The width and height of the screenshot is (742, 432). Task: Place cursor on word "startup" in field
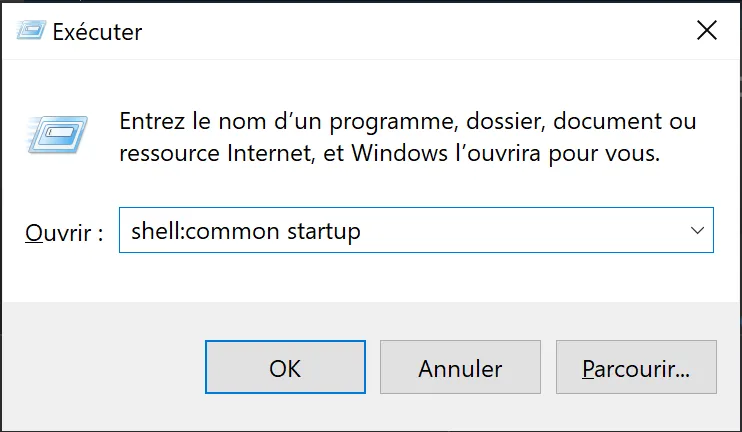[x=324, y=232]
